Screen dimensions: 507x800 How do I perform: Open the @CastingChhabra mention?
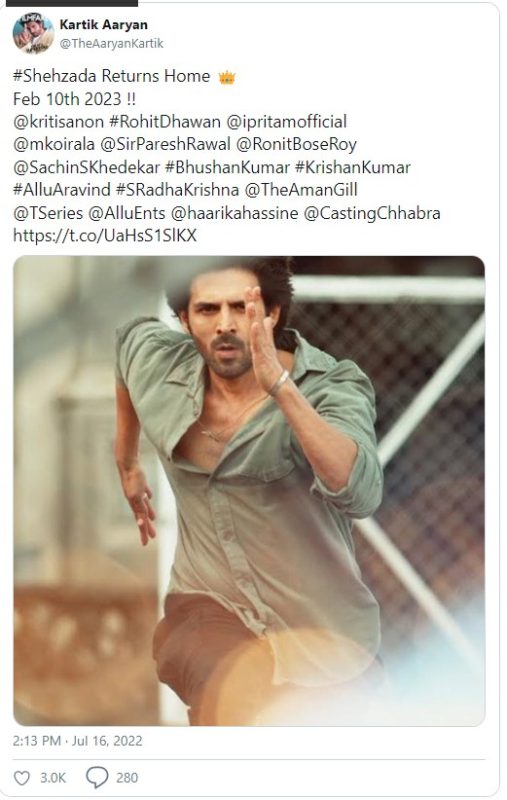372,213
